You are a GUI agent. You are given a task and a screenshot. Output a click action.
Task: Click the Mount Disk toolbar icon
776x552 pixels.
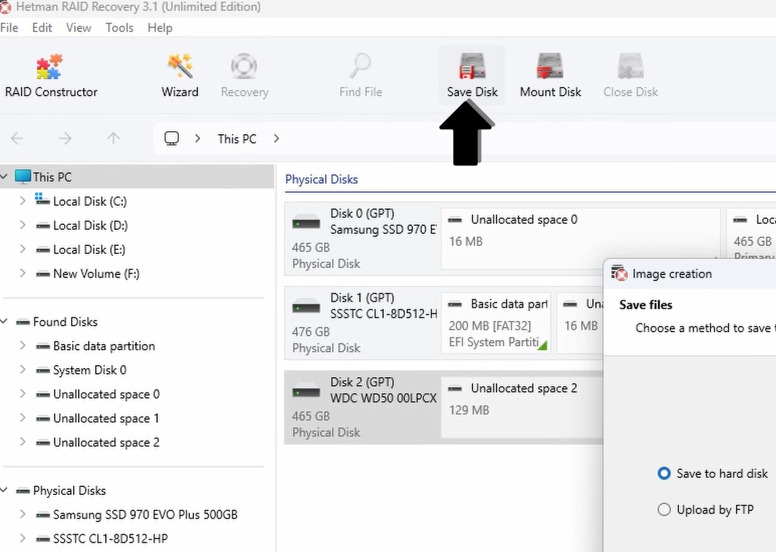click(550, 76)
